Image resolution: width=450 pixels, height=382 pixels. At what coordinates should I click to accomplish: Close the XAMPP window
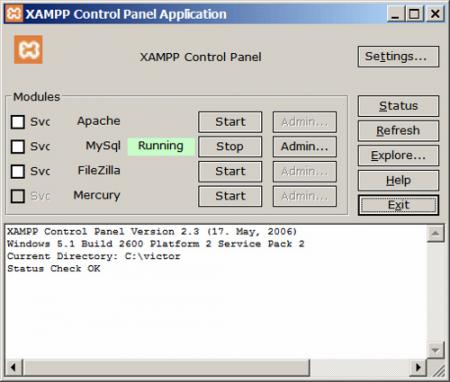pyautogui.click(x=435, y=14)
